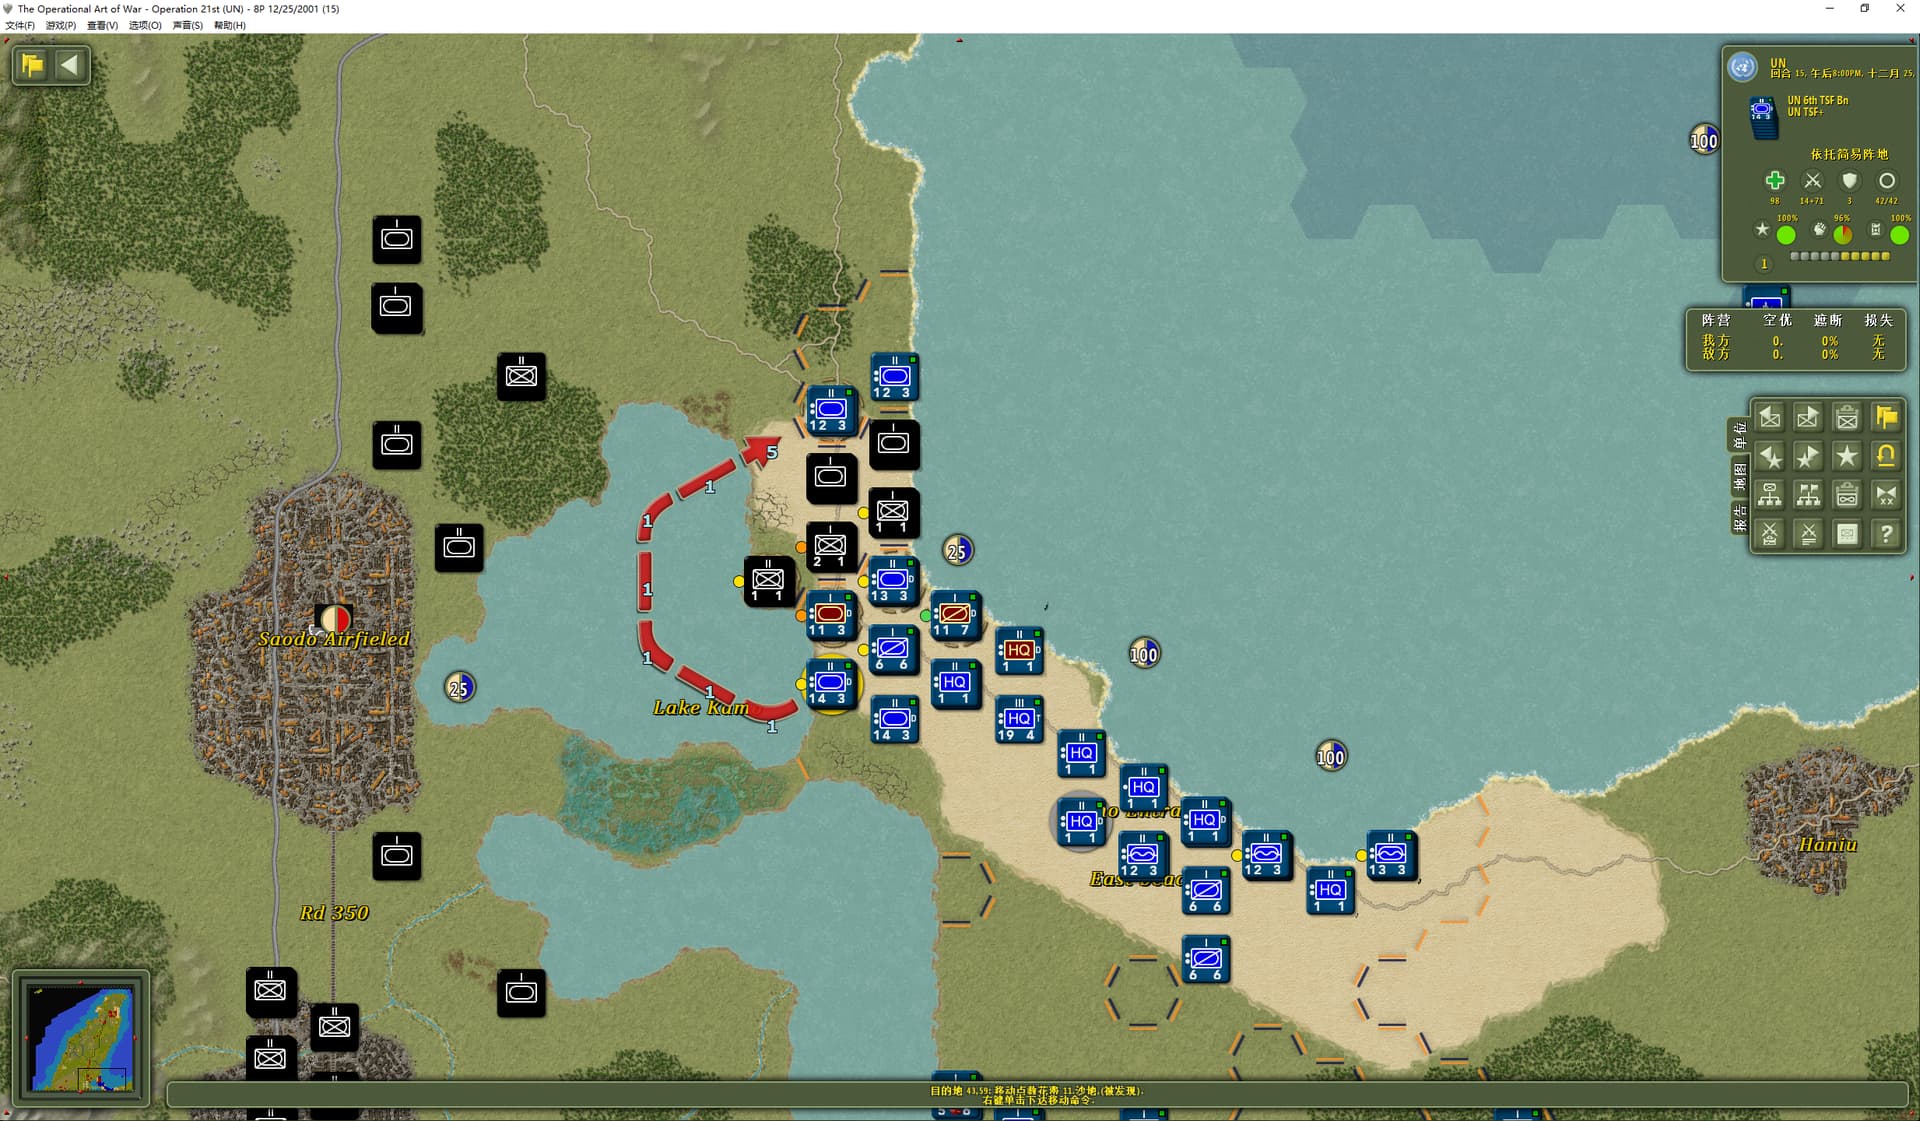
Task: Click the yellow flags button at top-left
Action: click(32, 65)
